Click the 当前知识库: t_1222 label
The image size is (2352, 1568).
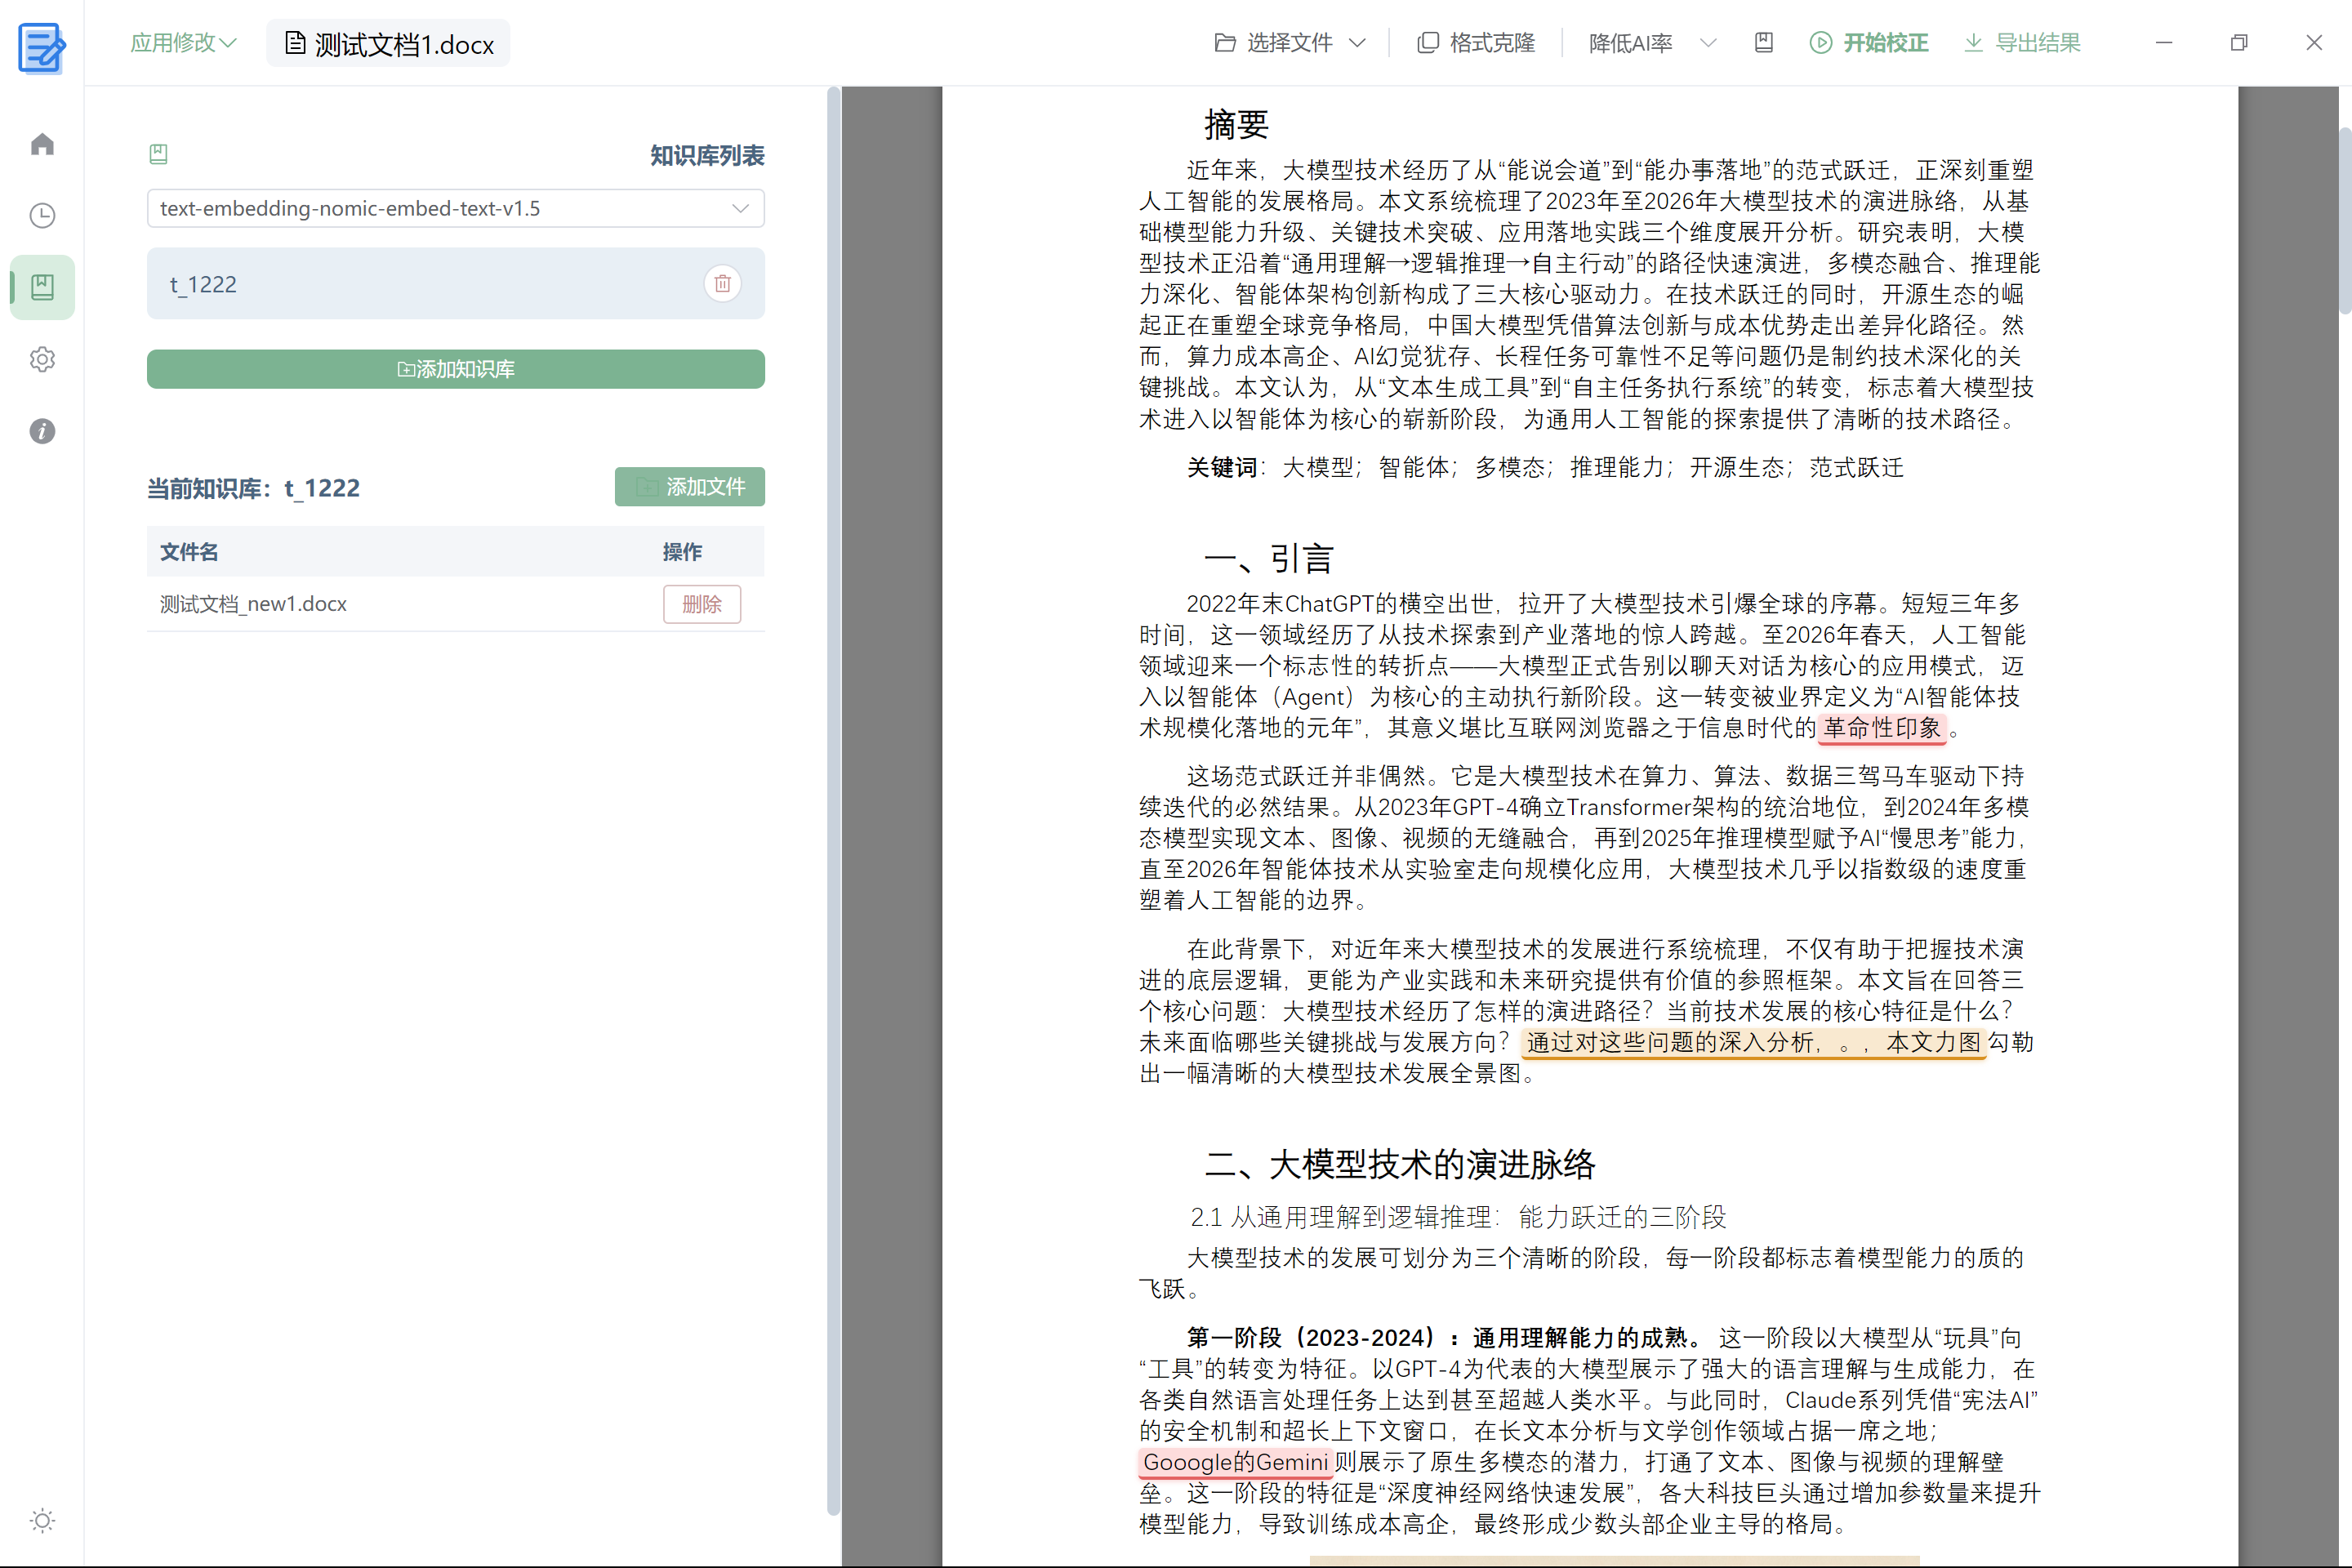(253, 488)
